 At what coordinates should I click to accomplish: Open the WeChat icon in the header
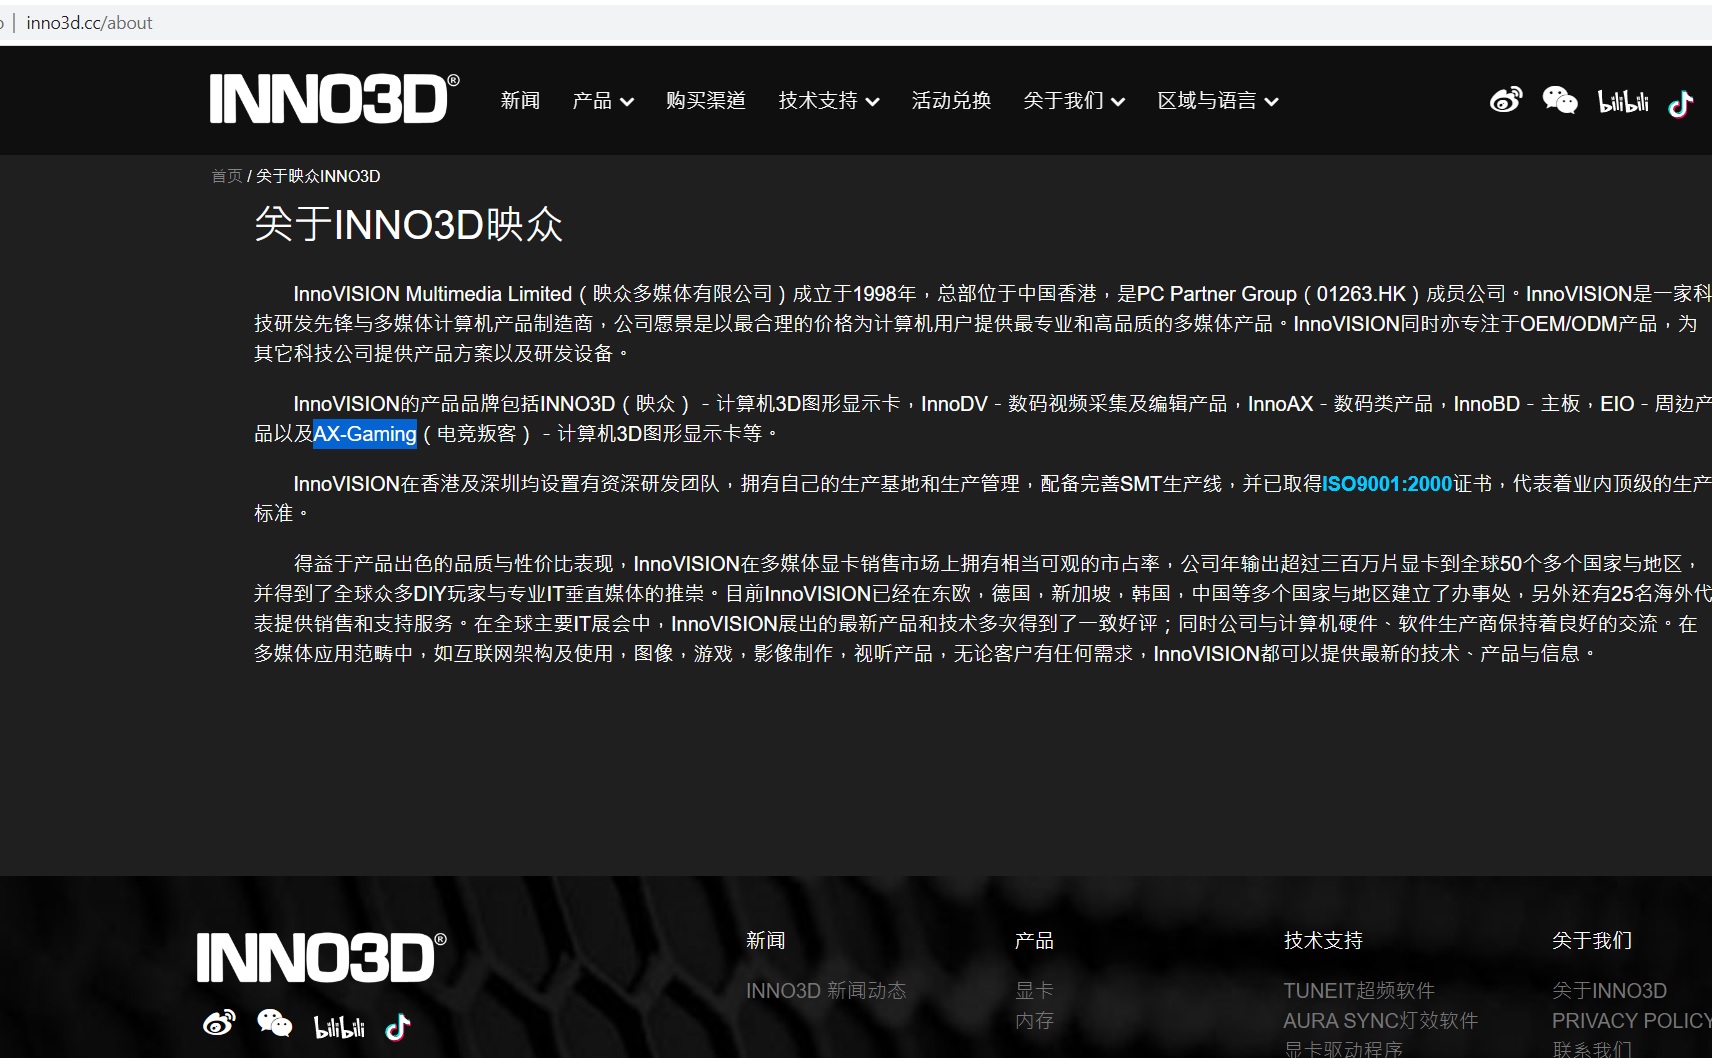coord(1560,100)
